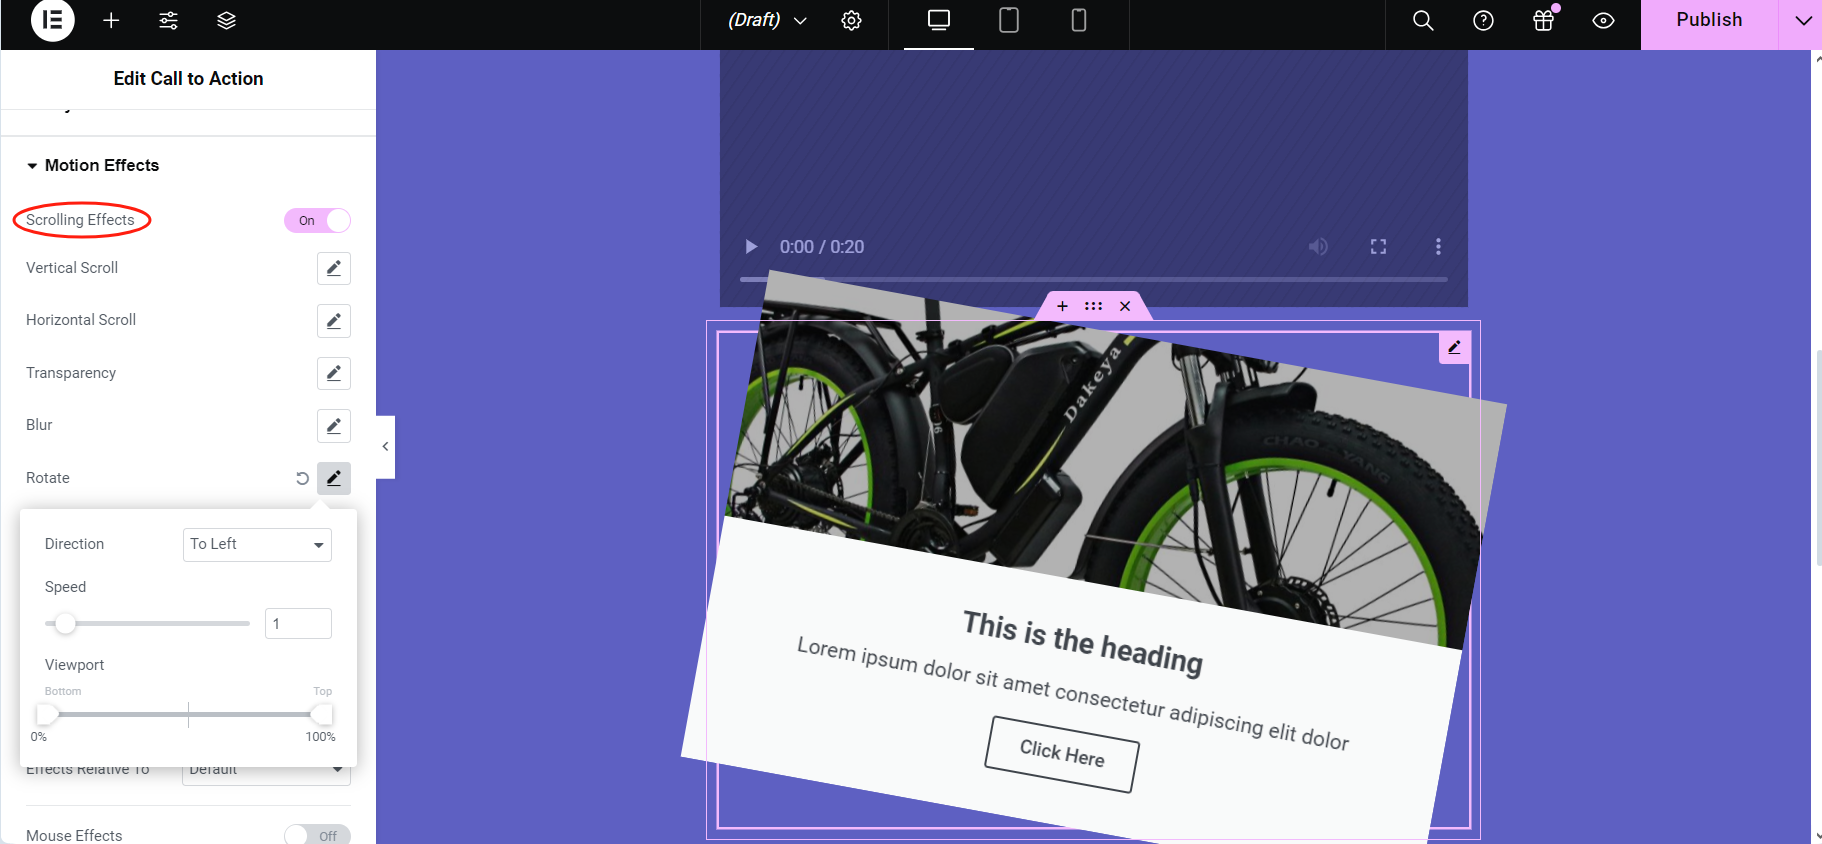Viewport: 1822px width, 844px height.
Task: Open the Direction dropdown To Left
Action: (257, 544)
